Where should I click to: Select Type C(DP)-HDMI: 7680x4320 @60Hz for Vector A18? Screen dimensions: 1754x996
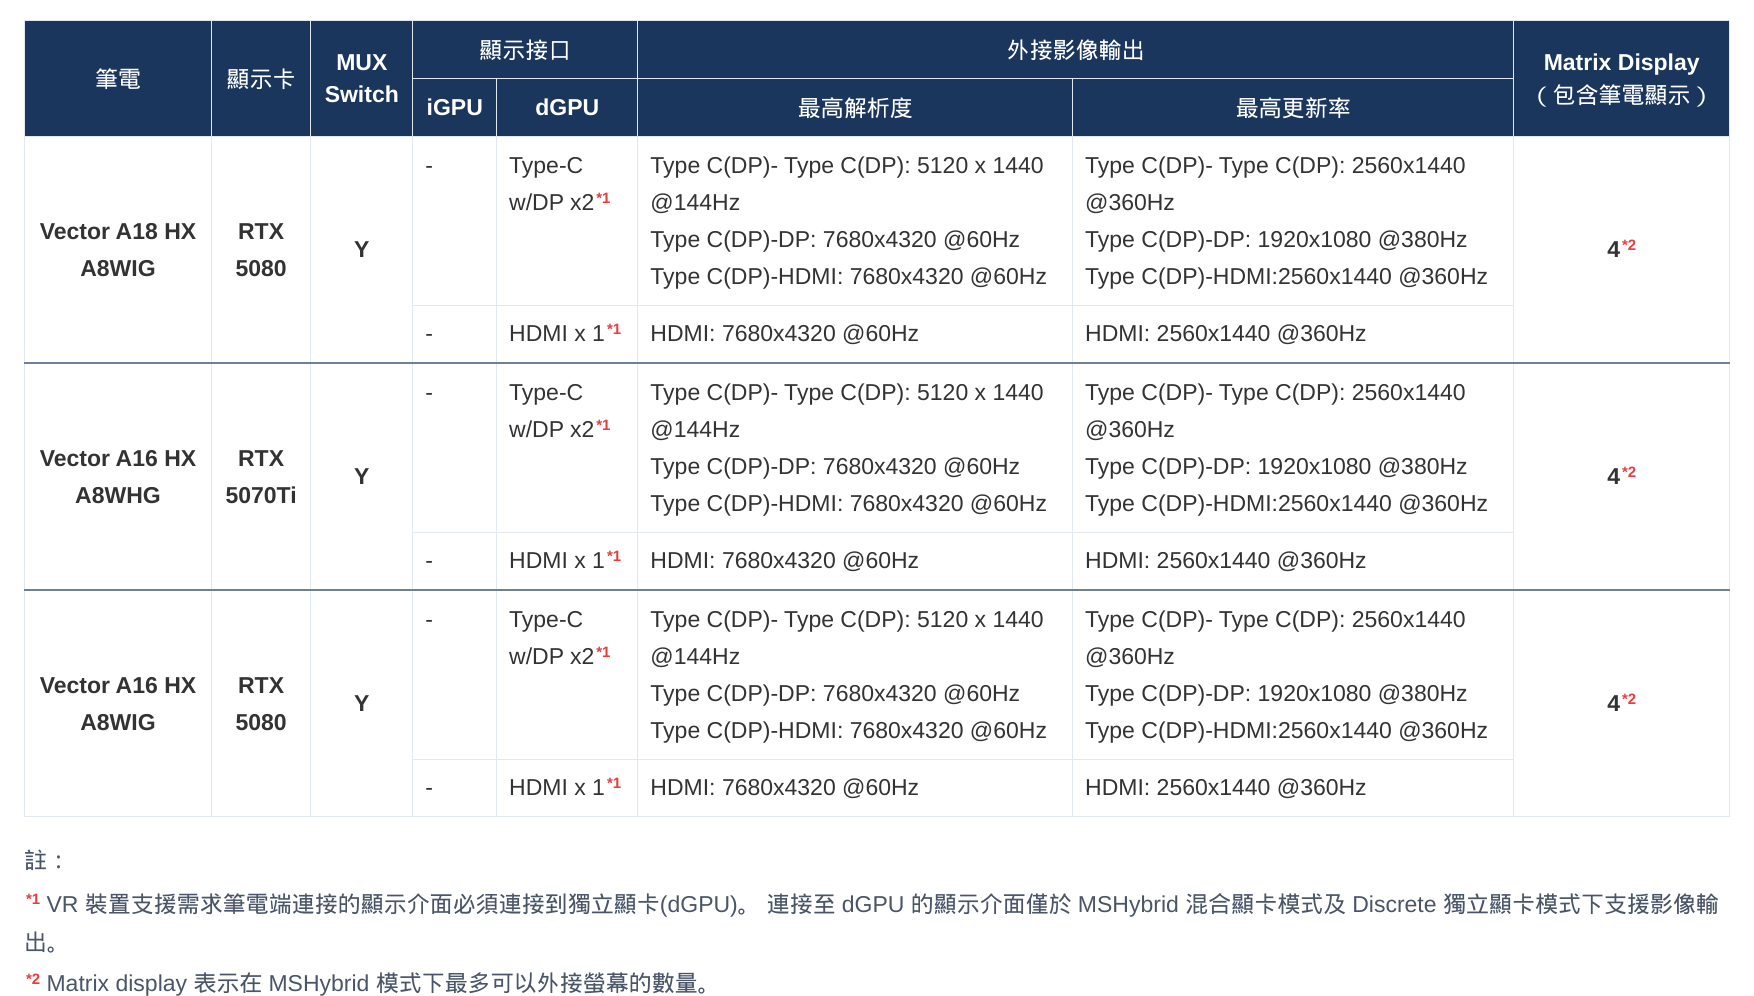coord(848,277)
